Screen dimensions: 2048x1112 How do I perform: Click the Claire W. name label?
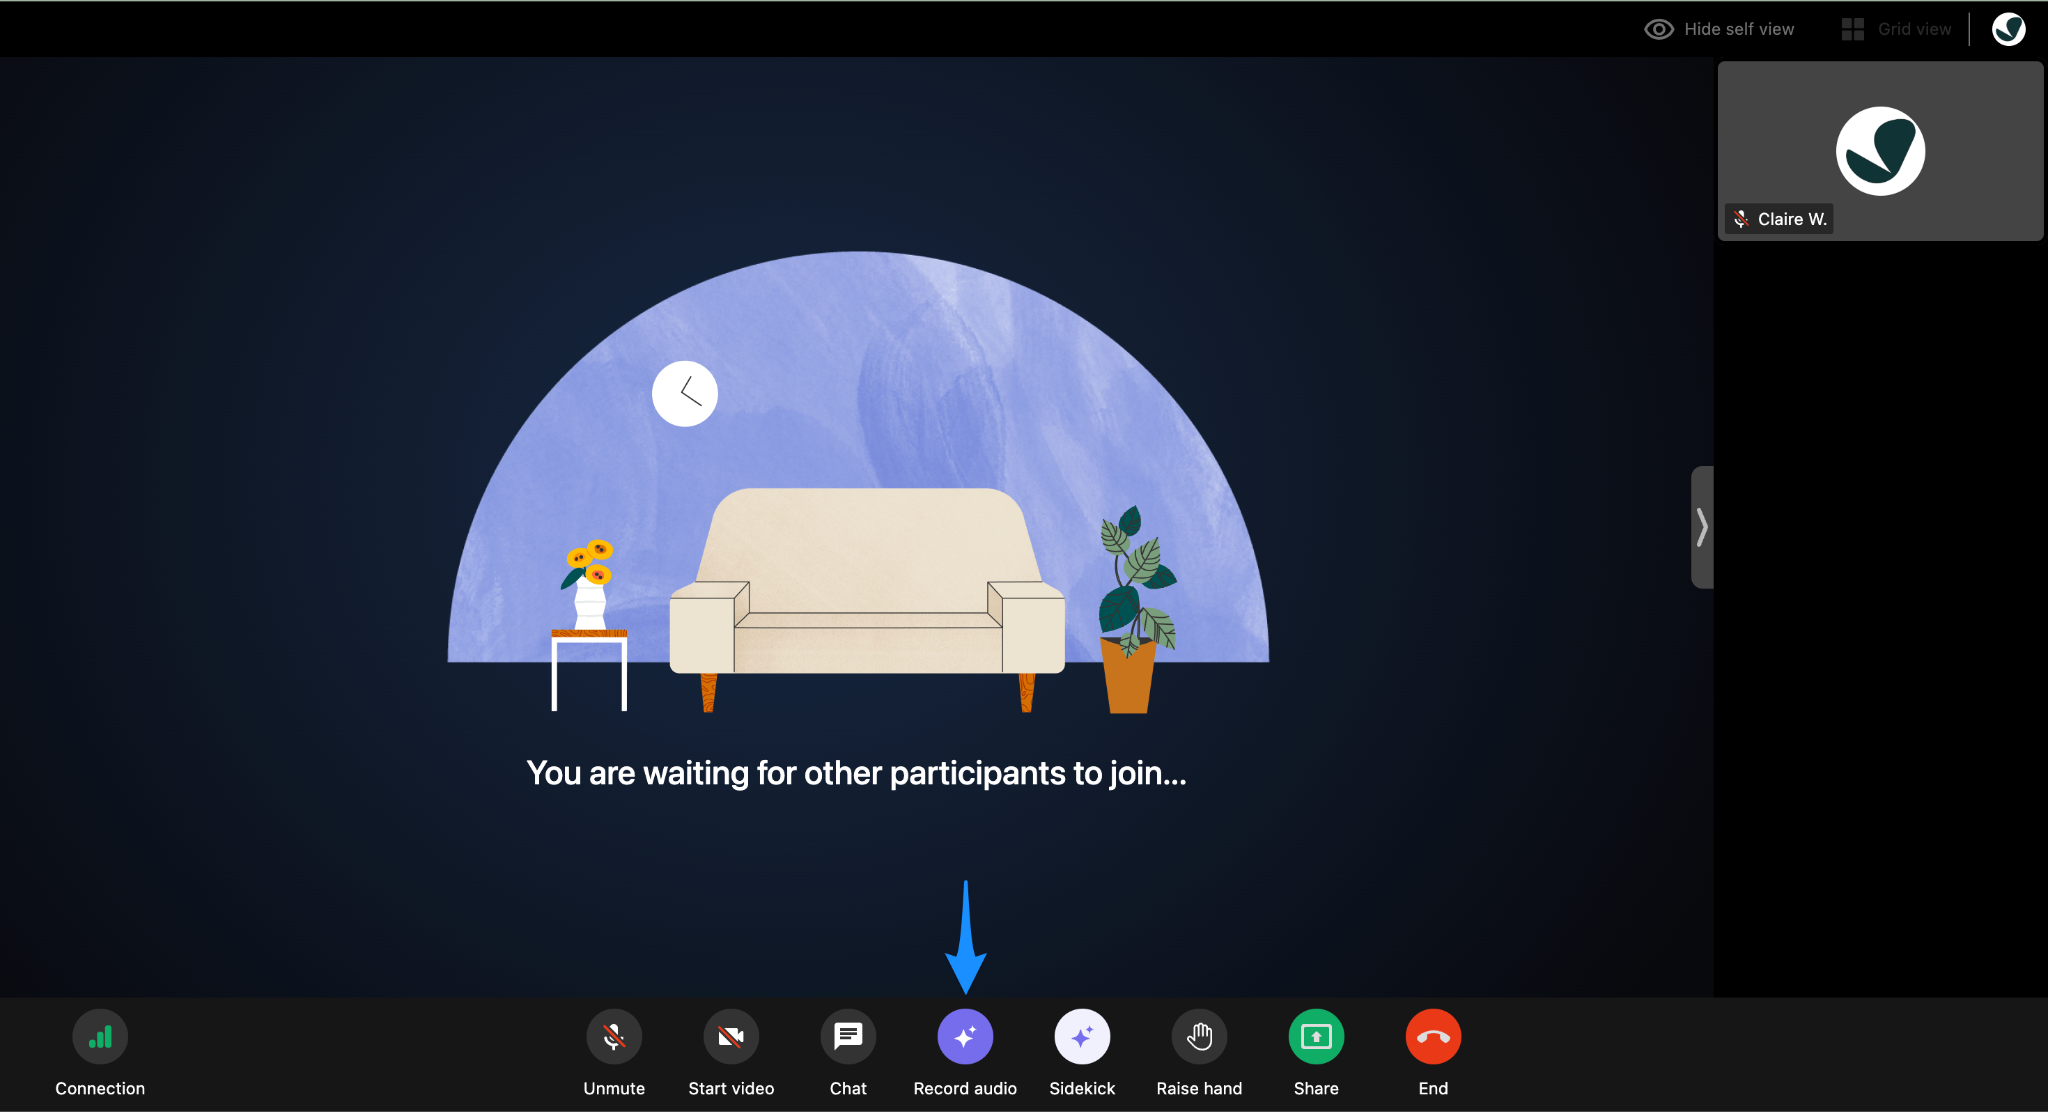(x=1792, y=219)
